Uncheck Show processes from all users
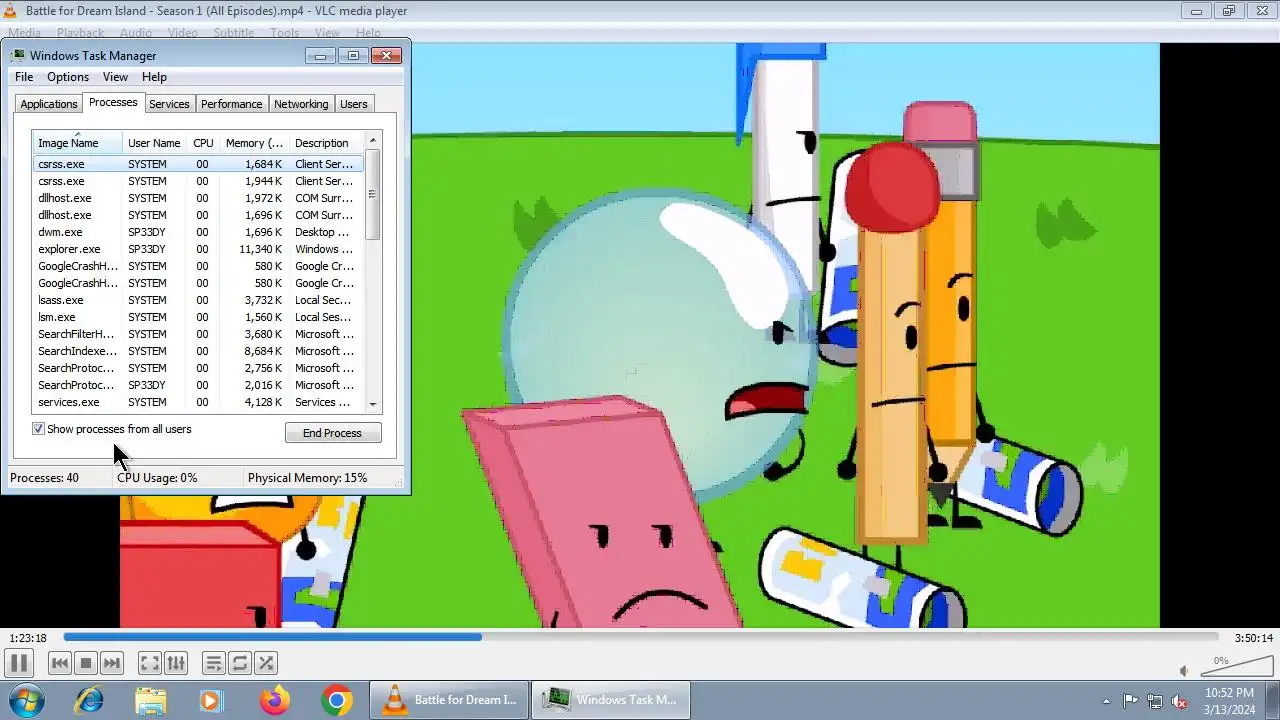The height and width of the screenshot is (720, 1280). click(38, 429)
